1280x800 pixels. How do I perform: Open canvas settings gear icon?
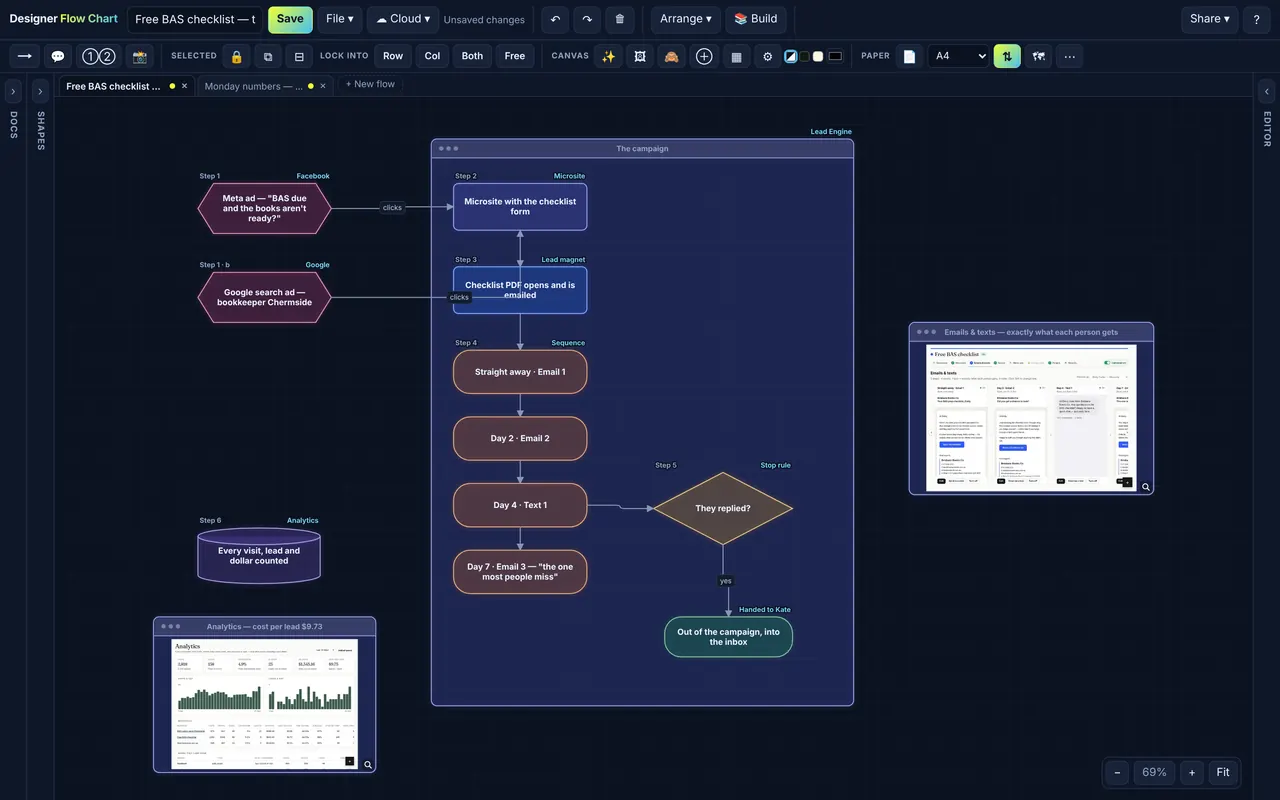pyautogui.click(x=768, y=56)
